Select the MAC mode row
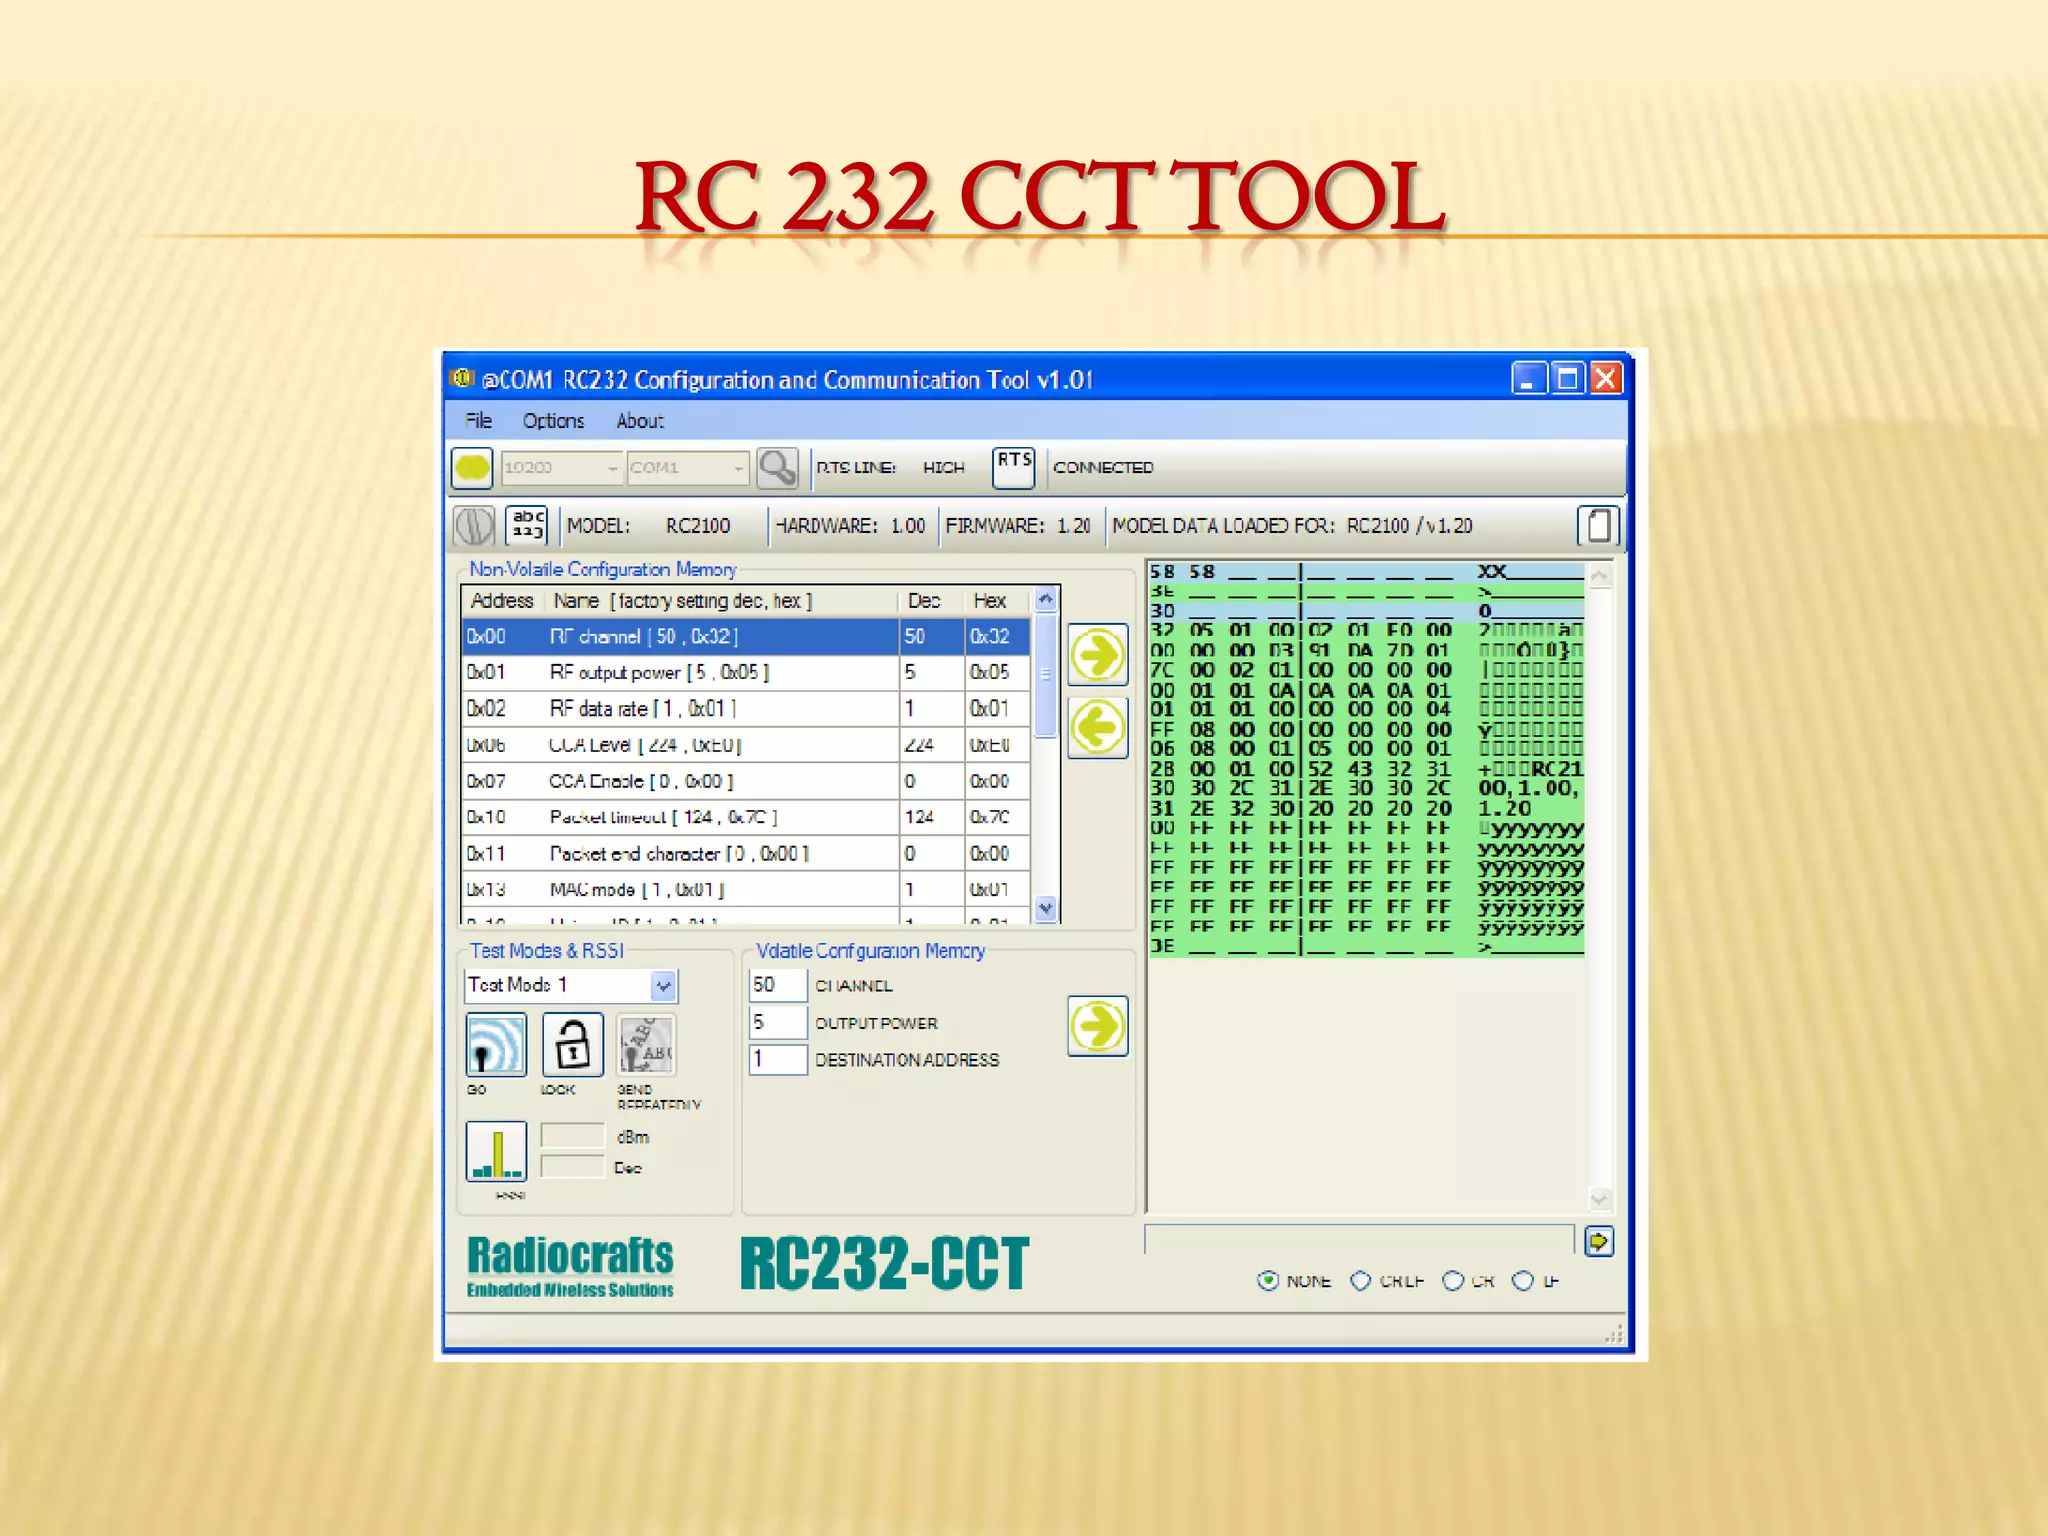Image resolution: width=2048 pixels, height=1536 pixels. pyautogui.click(x=746, y=889)
